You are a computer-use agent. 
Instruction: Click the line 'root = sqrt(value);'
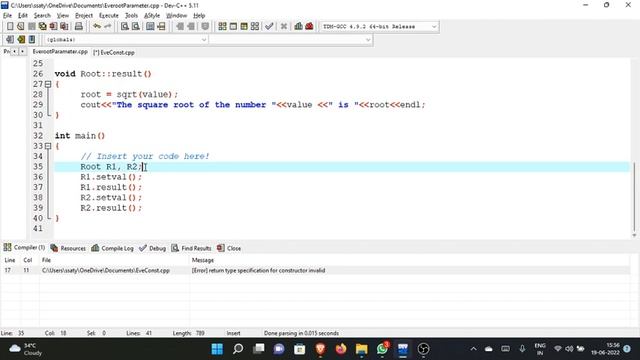pyautogui.click(x=129, y=95)
